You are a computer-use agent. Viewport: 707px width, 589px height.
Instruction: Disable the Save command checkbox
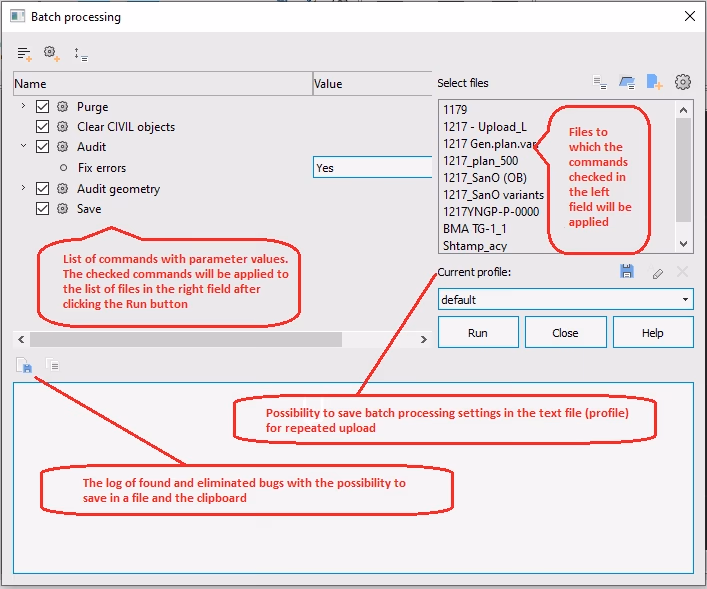(x=42, y=208)
